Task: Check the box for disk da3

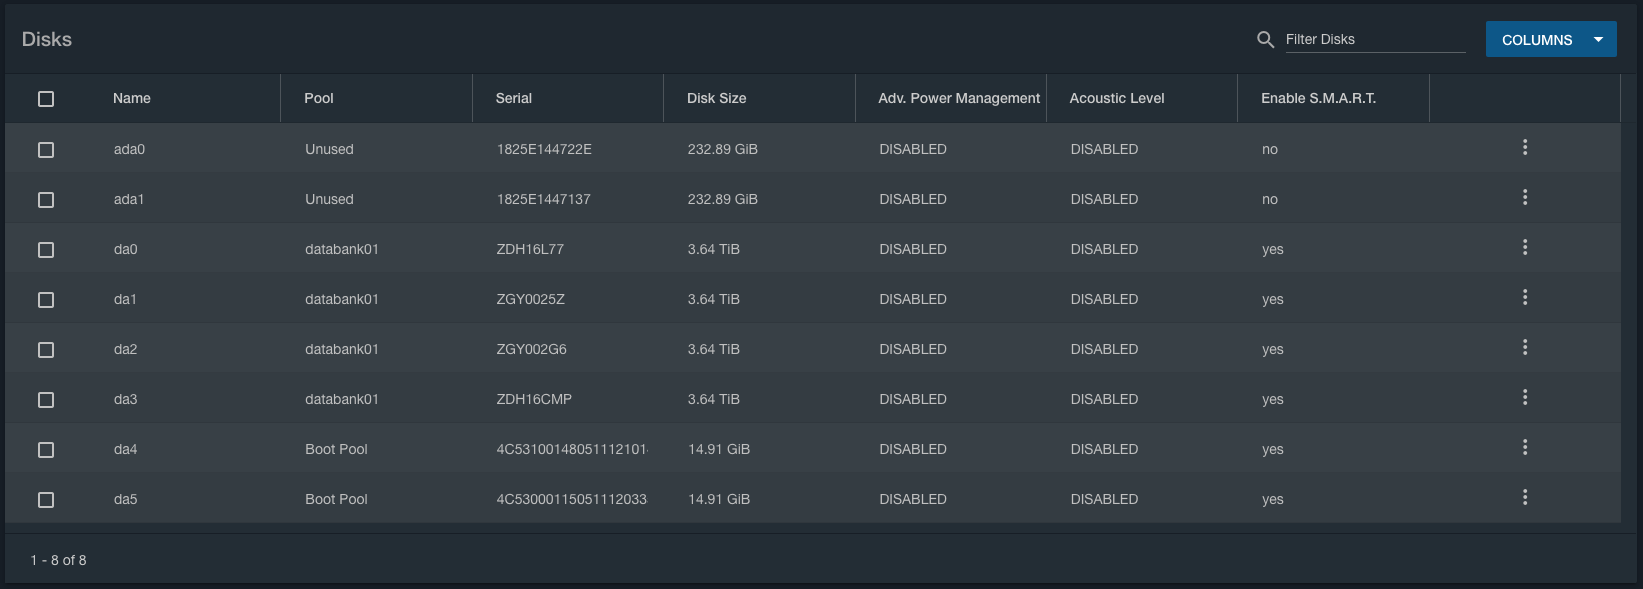Action: (x=46, y=400)
